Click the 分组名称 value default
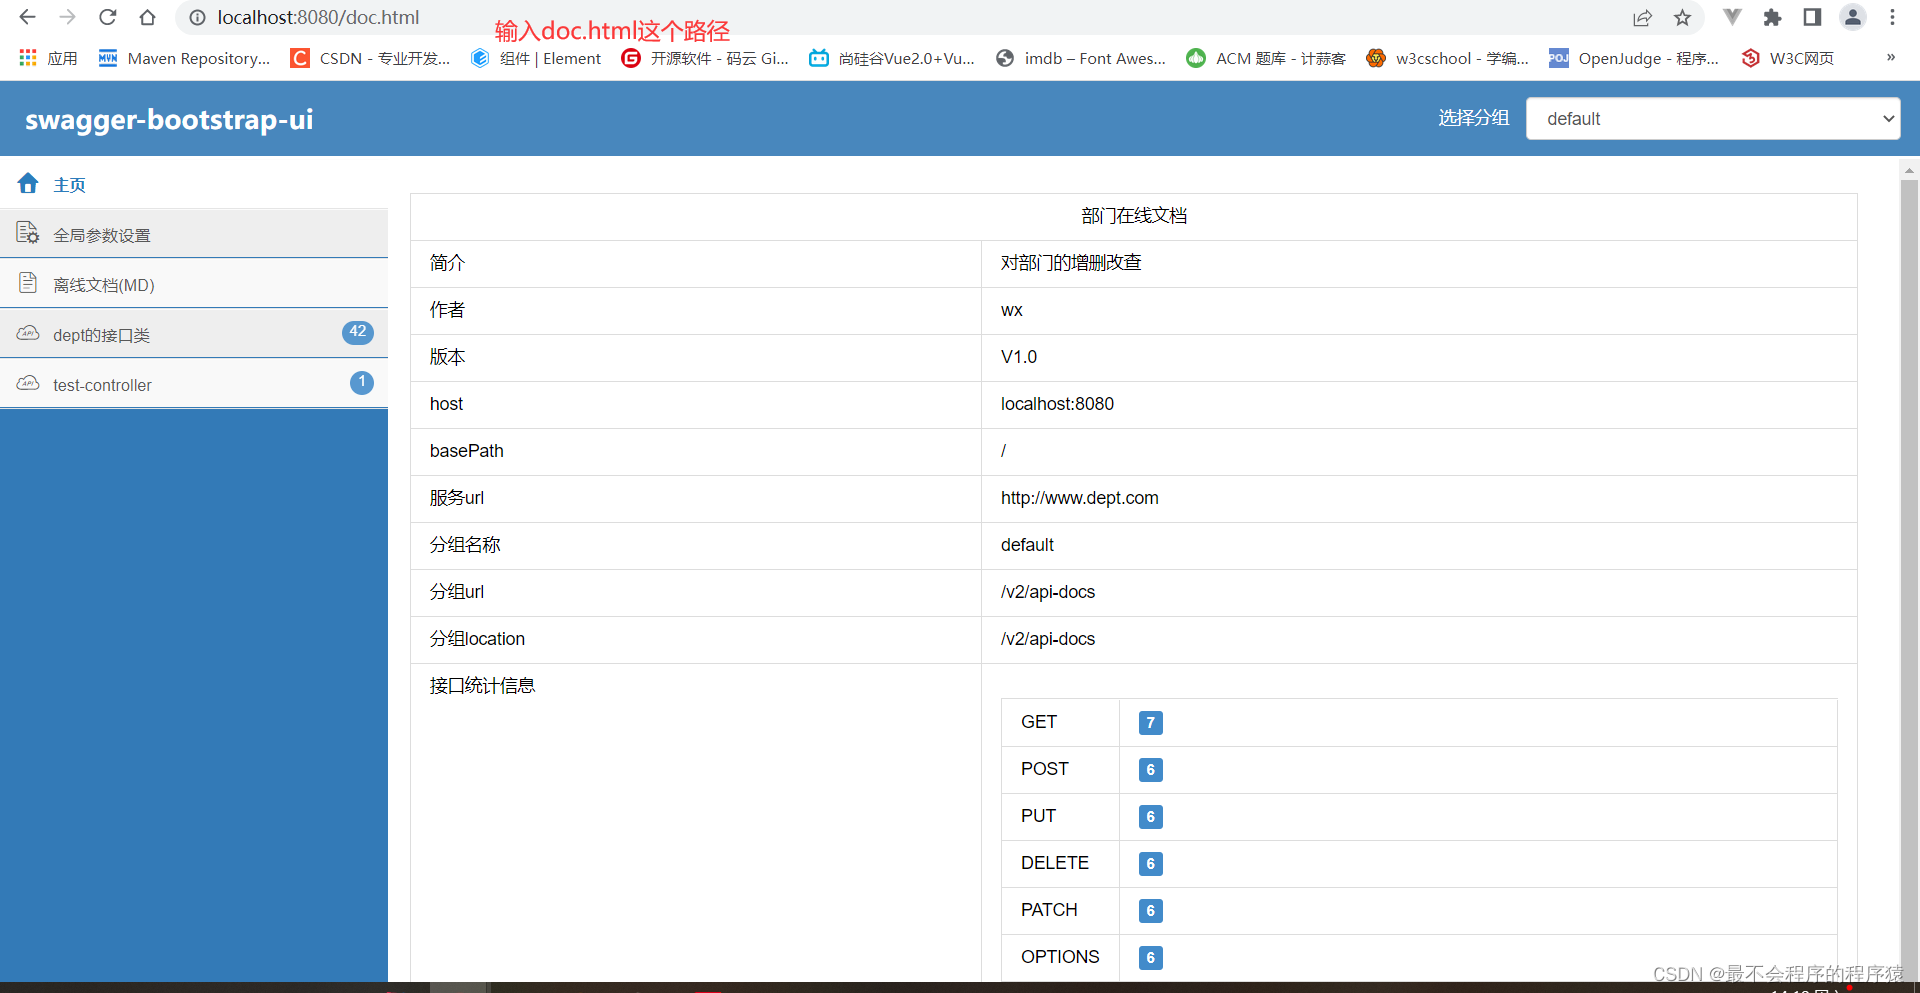Viewport: 1920px width, 993px height. click(1027, 545)
